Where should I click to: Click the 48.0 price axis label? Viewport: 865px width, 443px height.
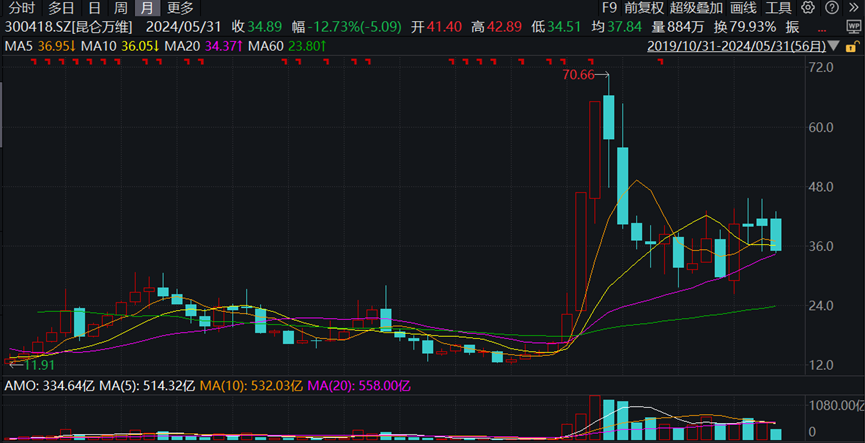point(821,187)
